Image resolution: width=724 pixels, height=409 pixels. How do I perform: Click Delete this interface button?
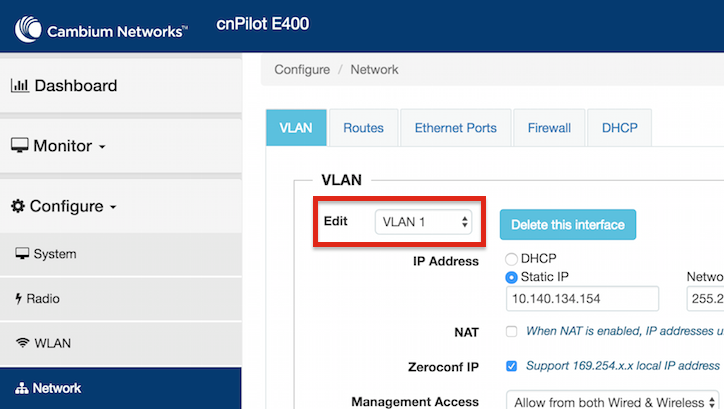[x=567, y=224]
